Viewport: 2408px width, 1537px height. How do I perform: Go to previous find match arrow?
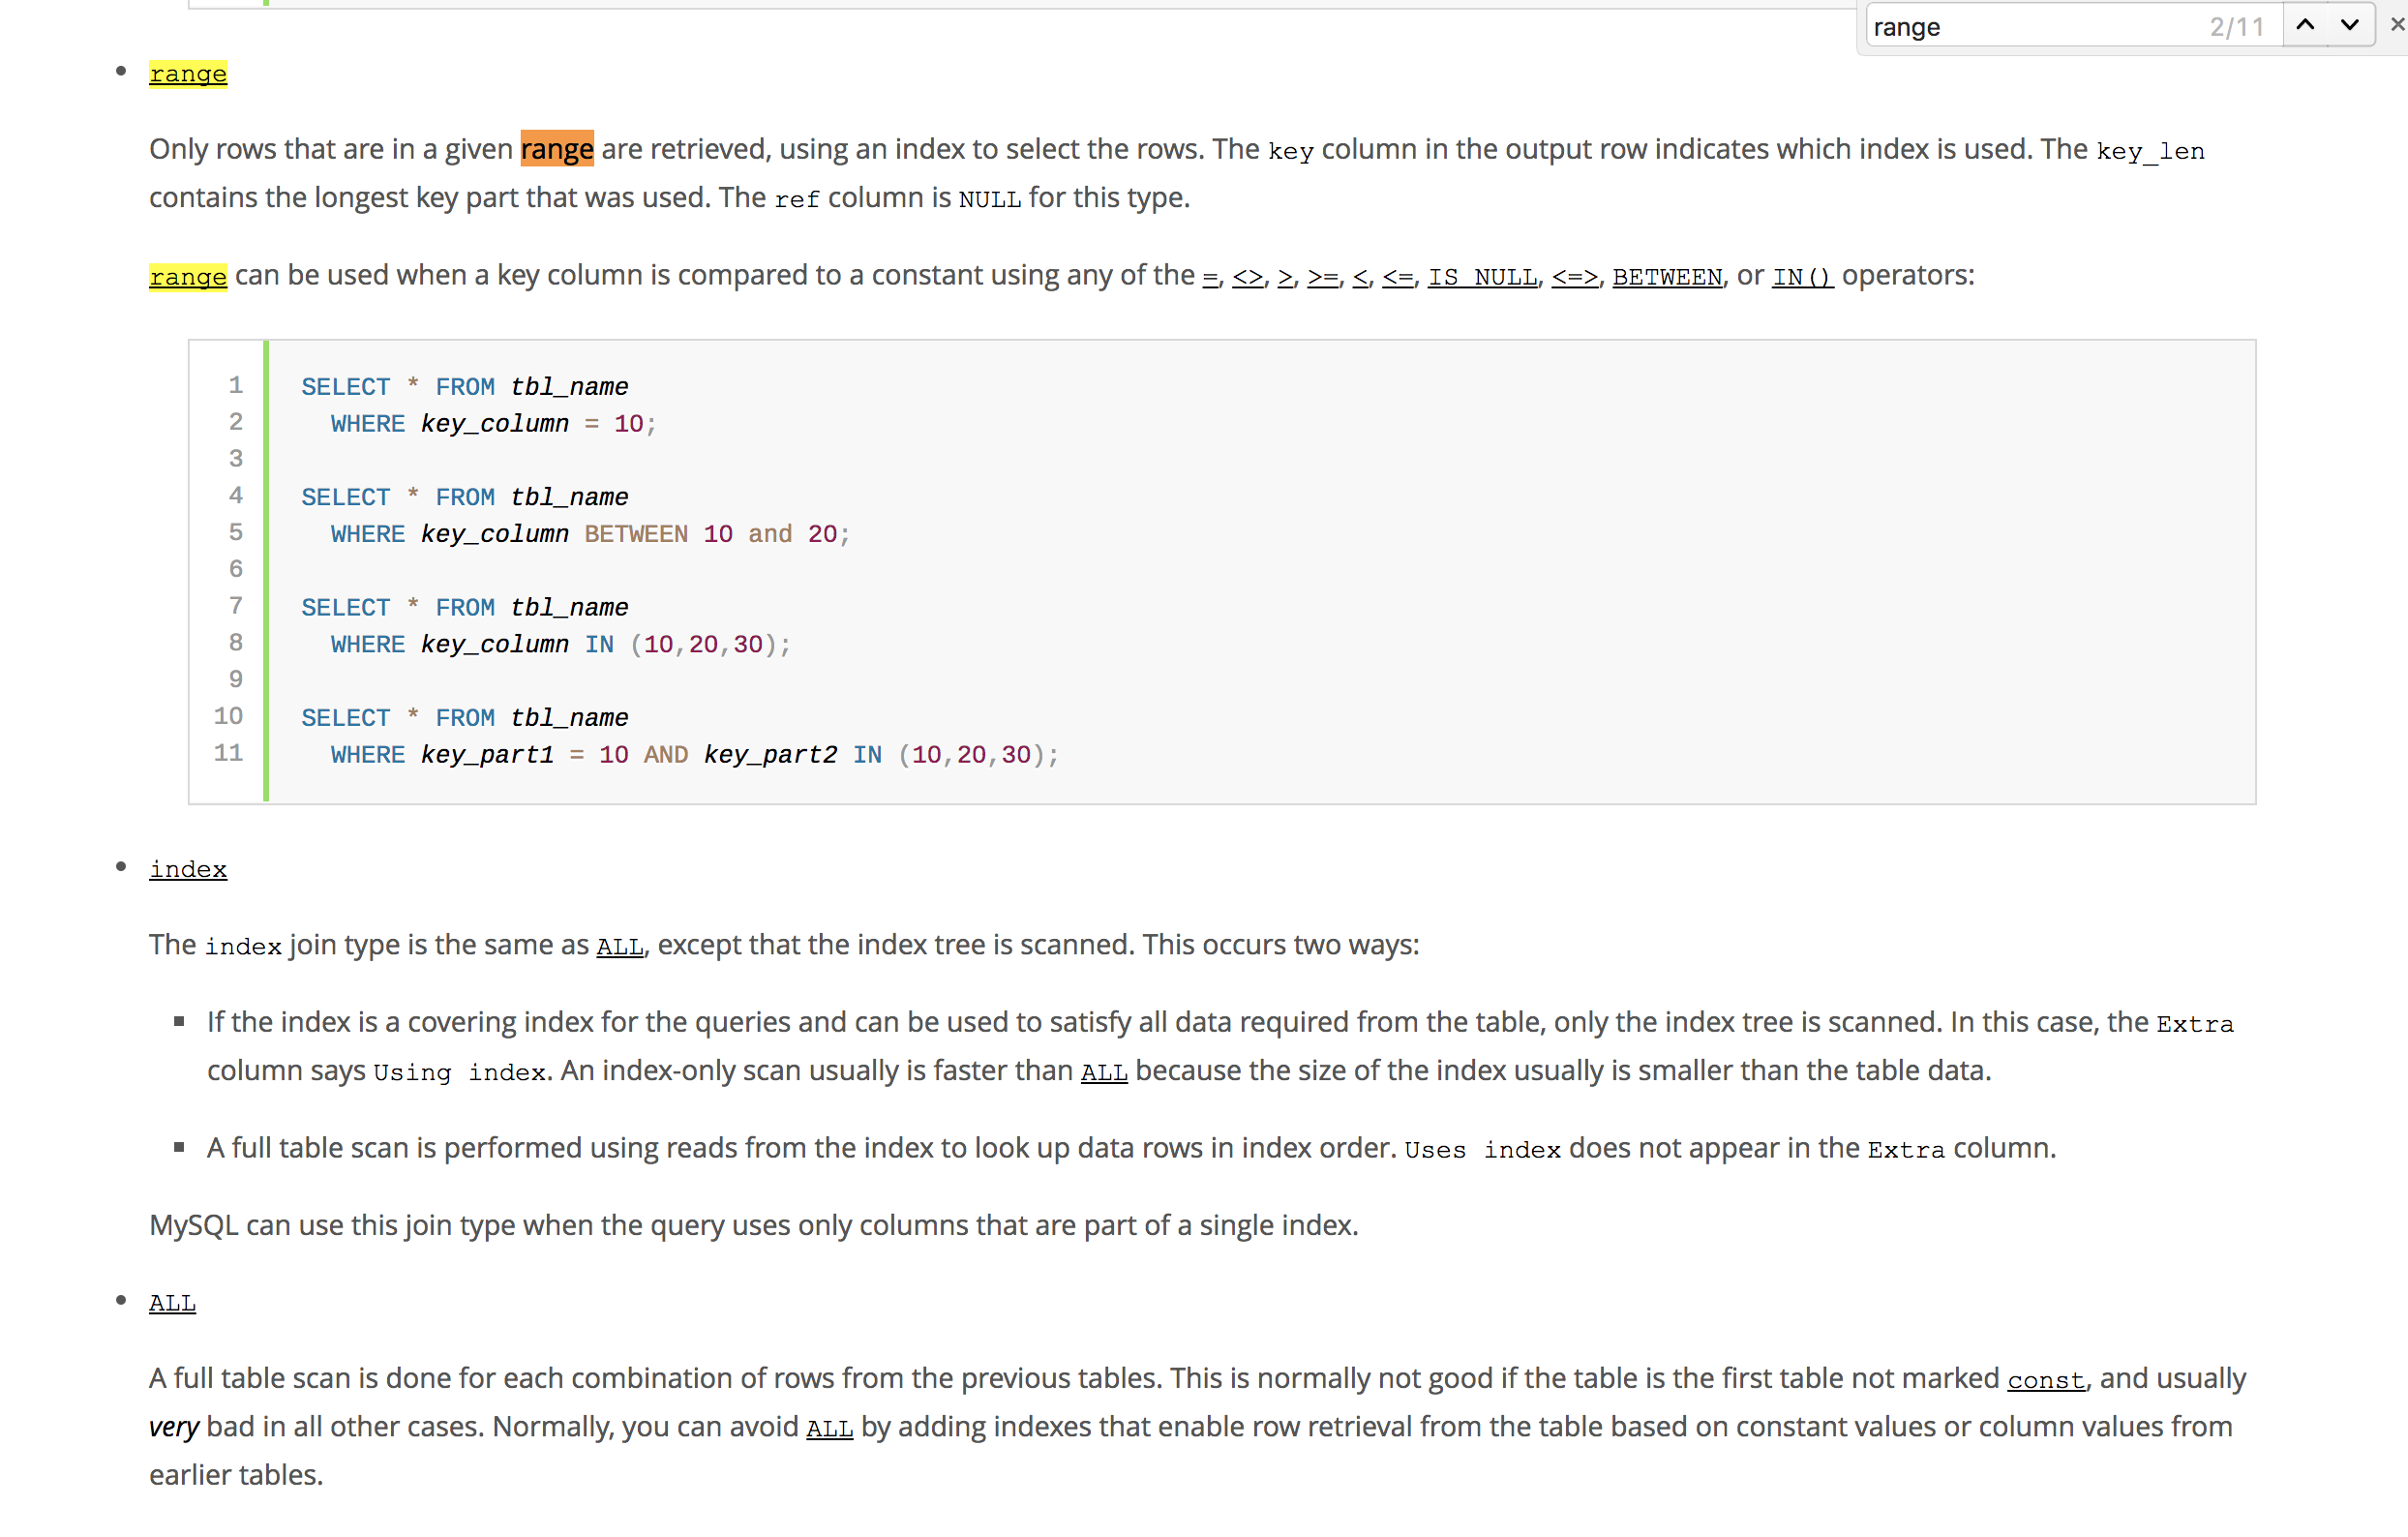point(2306,25)
